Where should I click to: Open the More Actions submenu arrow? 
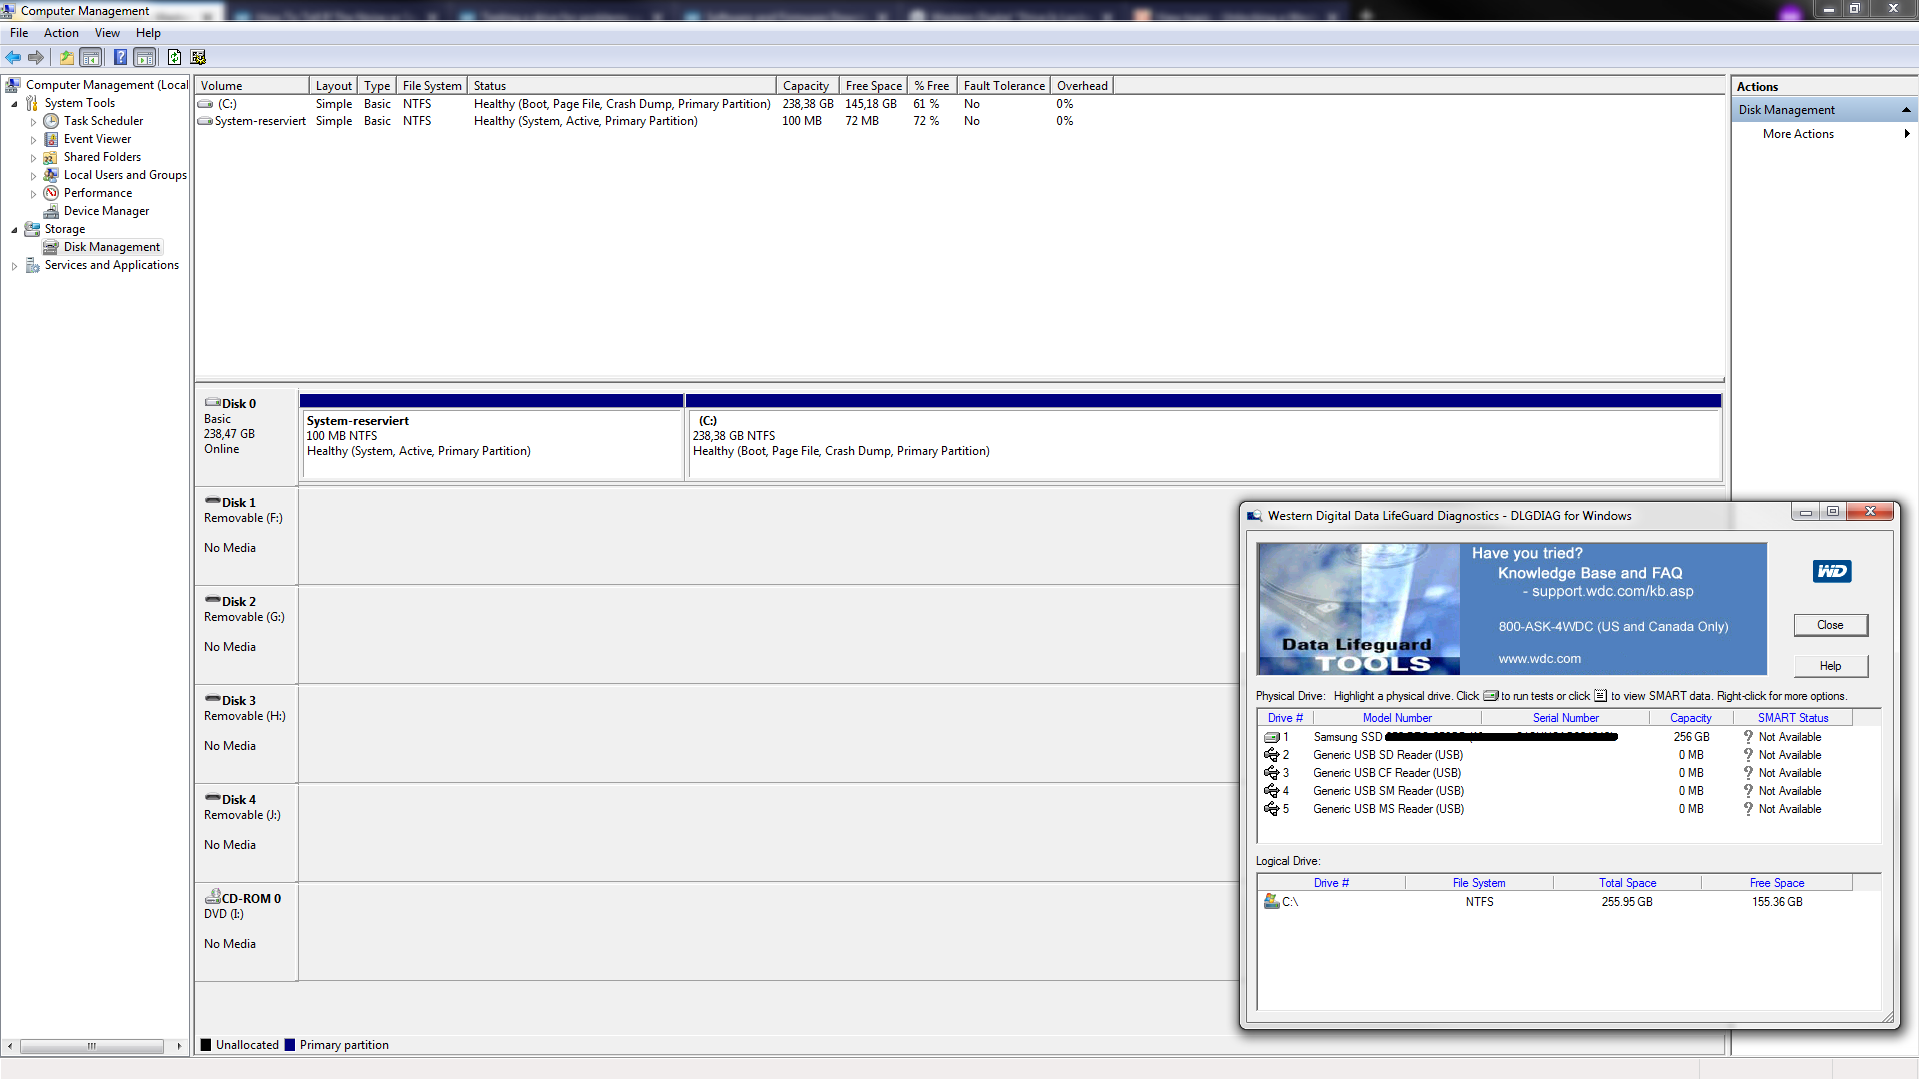(1907, 134)
